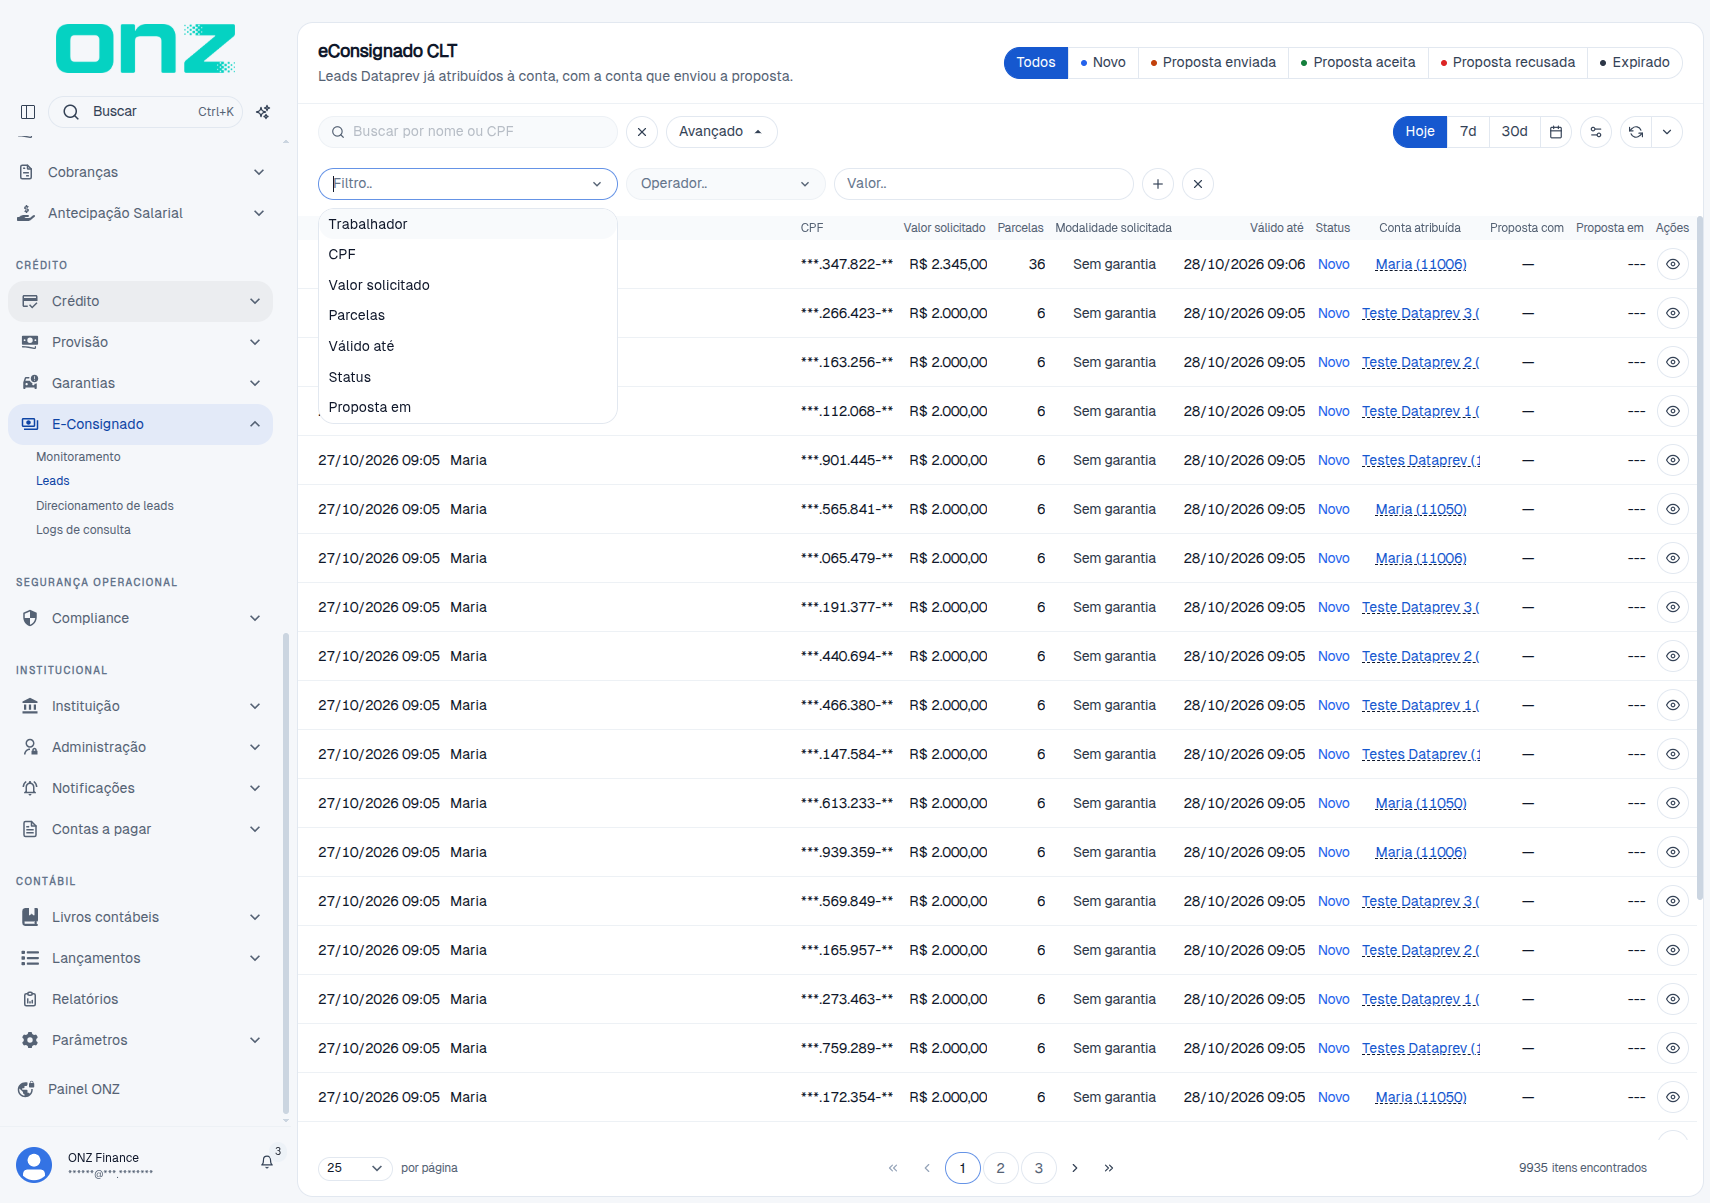Open the column settings sliders icon

pyautogui.click(x=1596, y=132)
